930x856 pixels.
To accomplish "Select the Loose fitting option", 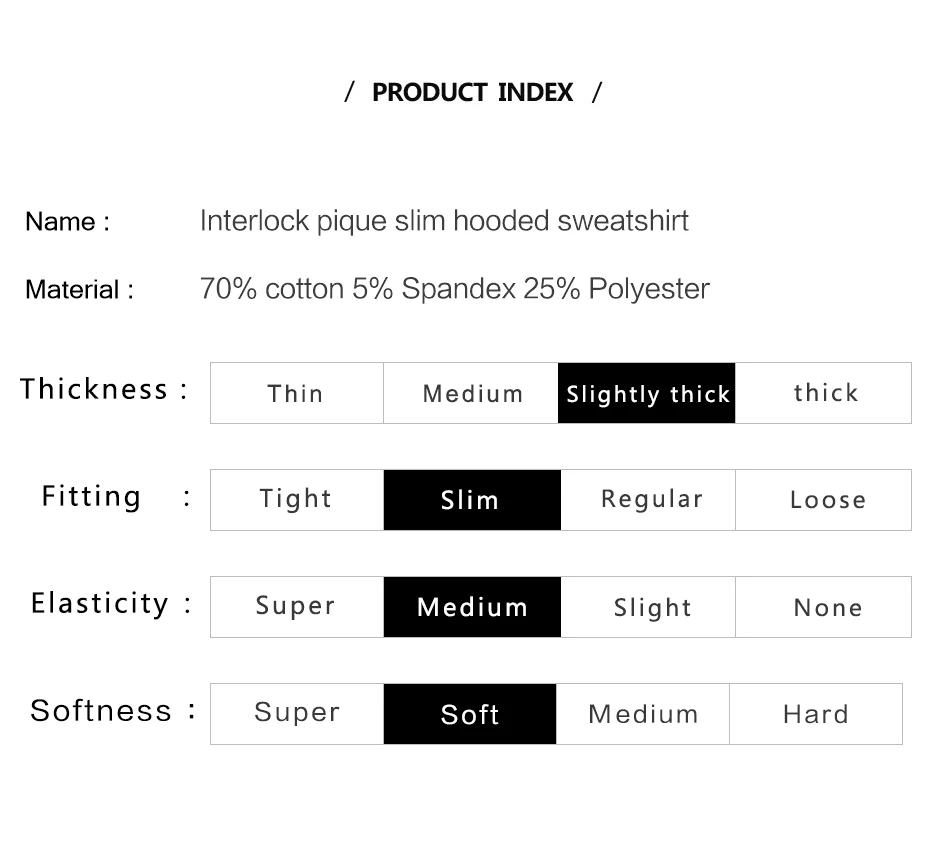I will [x=823, y=499].
